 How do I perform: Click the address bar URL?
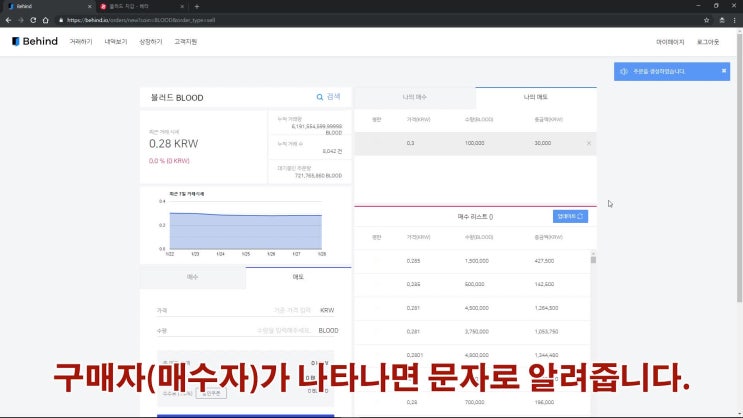[141, 20]
